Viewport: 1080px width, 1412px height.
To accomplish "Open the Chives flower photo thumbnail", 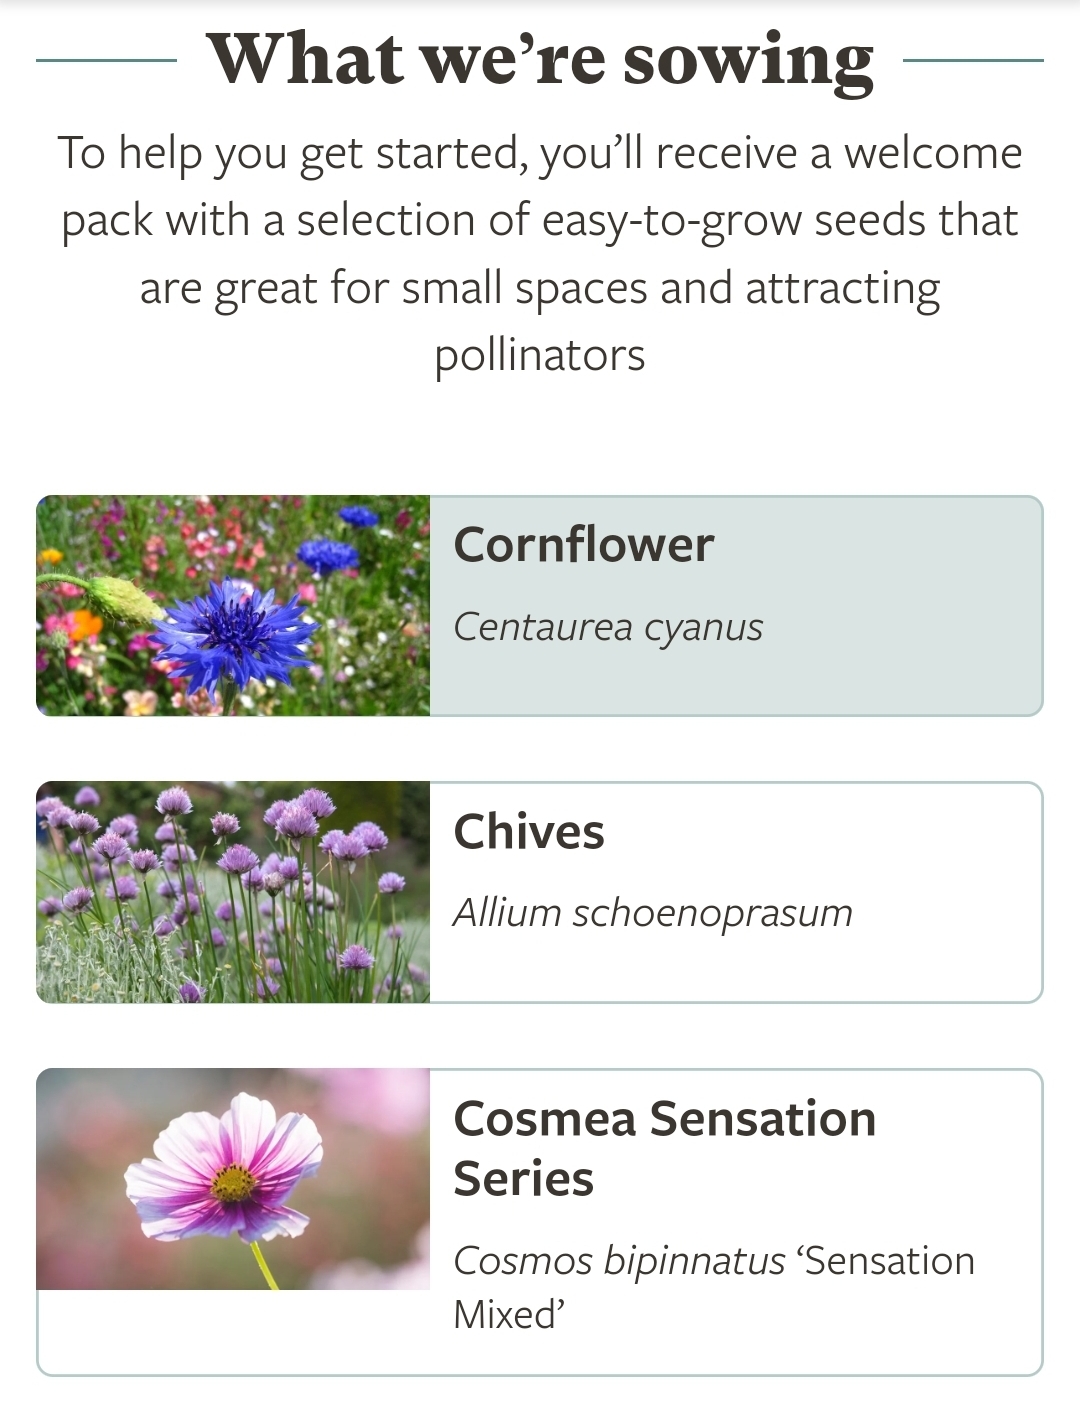I will 233,892.
